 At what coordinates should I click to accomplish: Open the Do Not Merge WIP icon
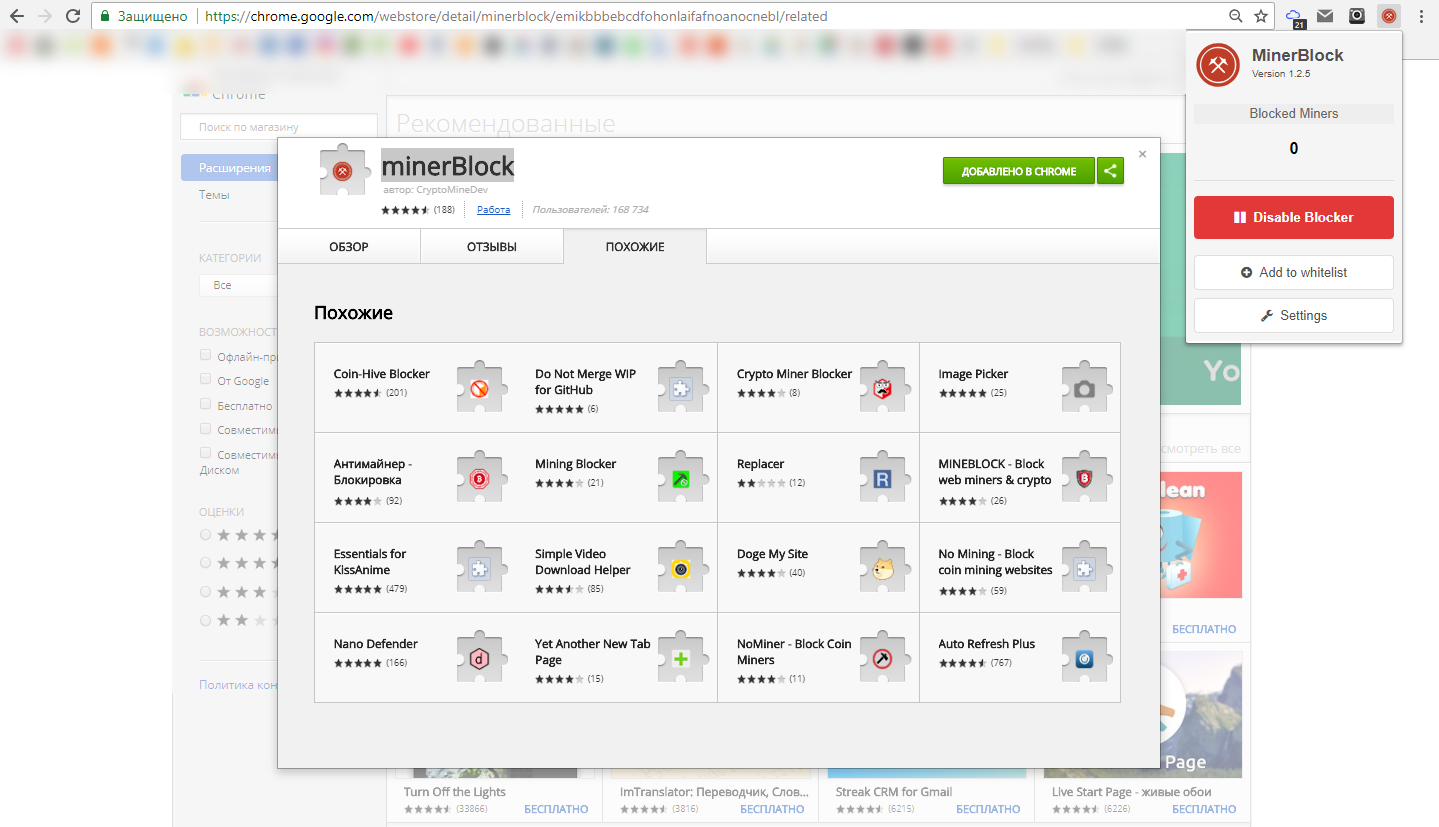point(683,388)
